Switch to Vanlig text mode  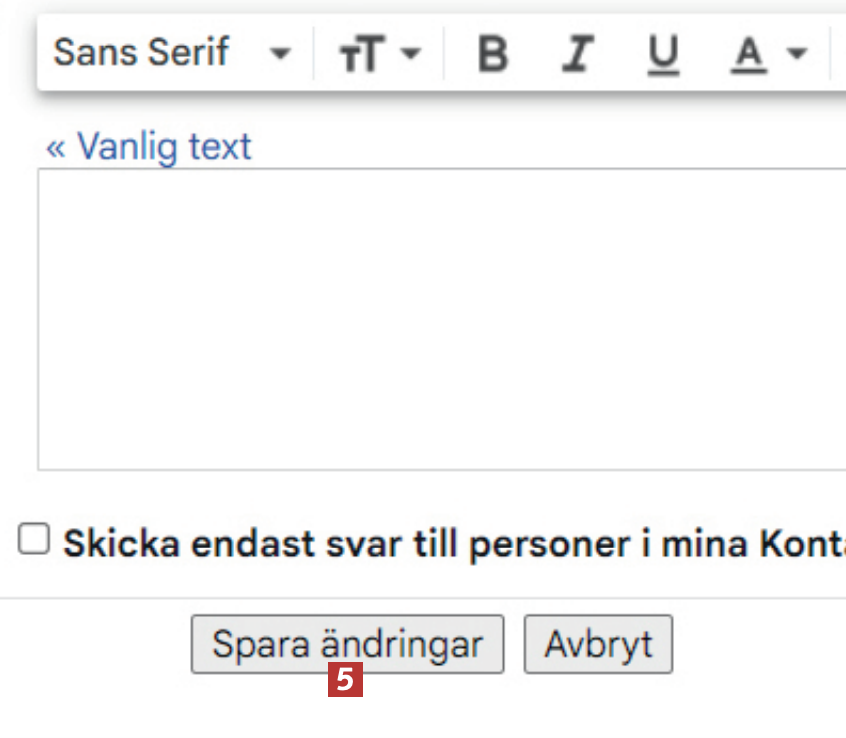click(164, 147)
